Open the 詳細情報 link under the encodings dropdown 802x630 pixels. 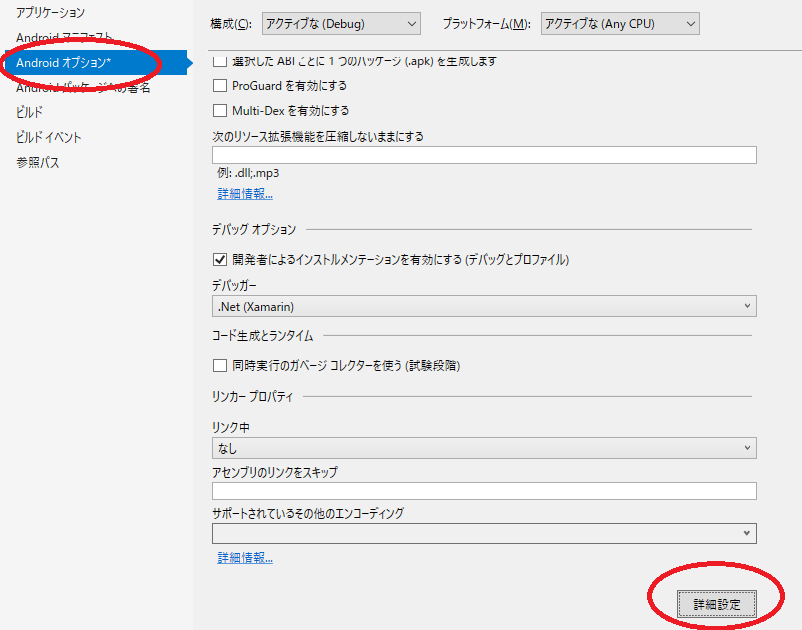click(x=245, y=558)
